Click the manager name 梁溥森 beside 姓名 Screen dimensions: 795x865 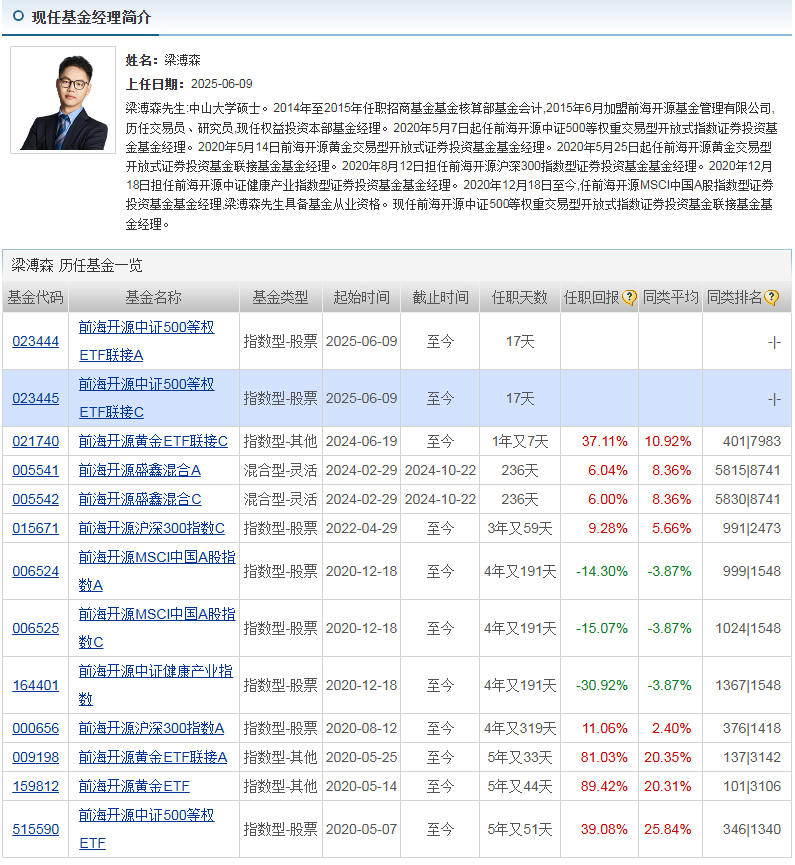pos(183,60)
